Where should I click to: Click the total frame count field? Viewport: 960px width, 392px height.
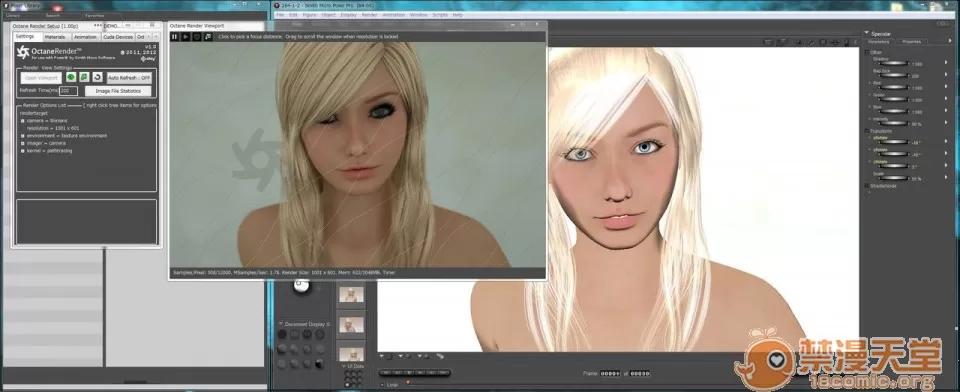(640, 373)
